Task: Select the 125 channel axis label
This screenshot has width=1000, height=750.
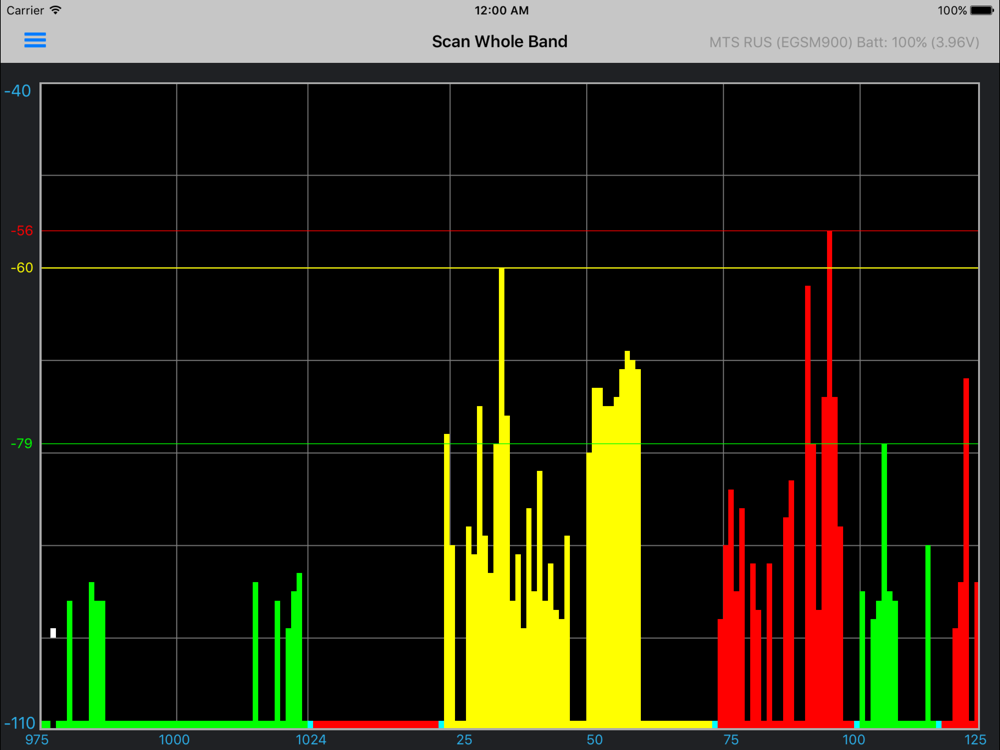Action: [x=975, y=740]
